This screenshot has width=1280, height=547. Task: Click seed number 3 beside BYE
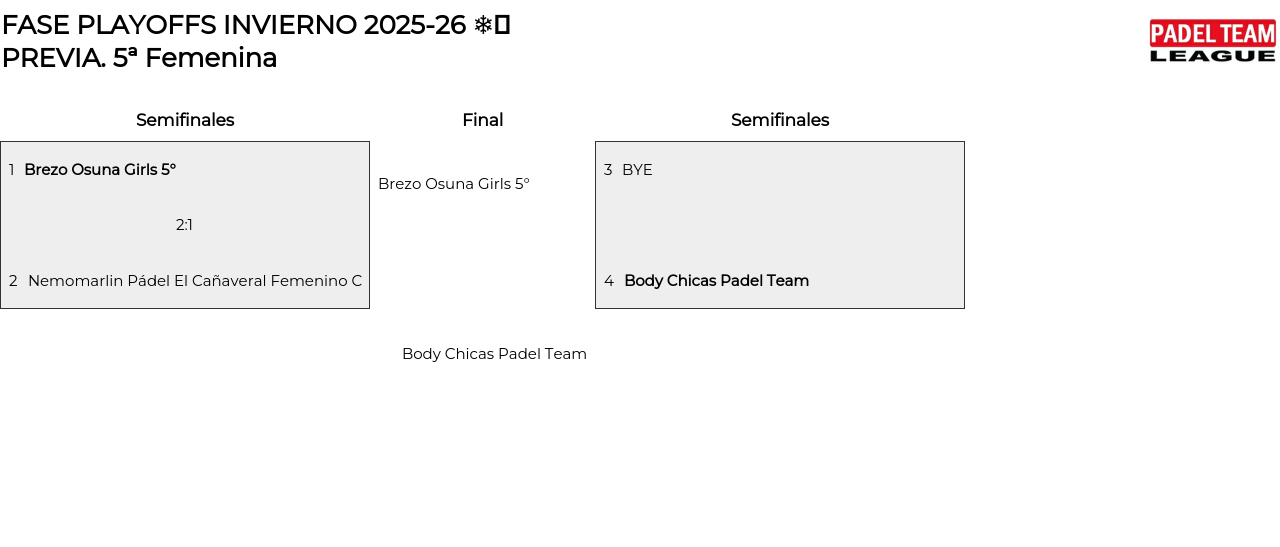click(x=608, y=170)
